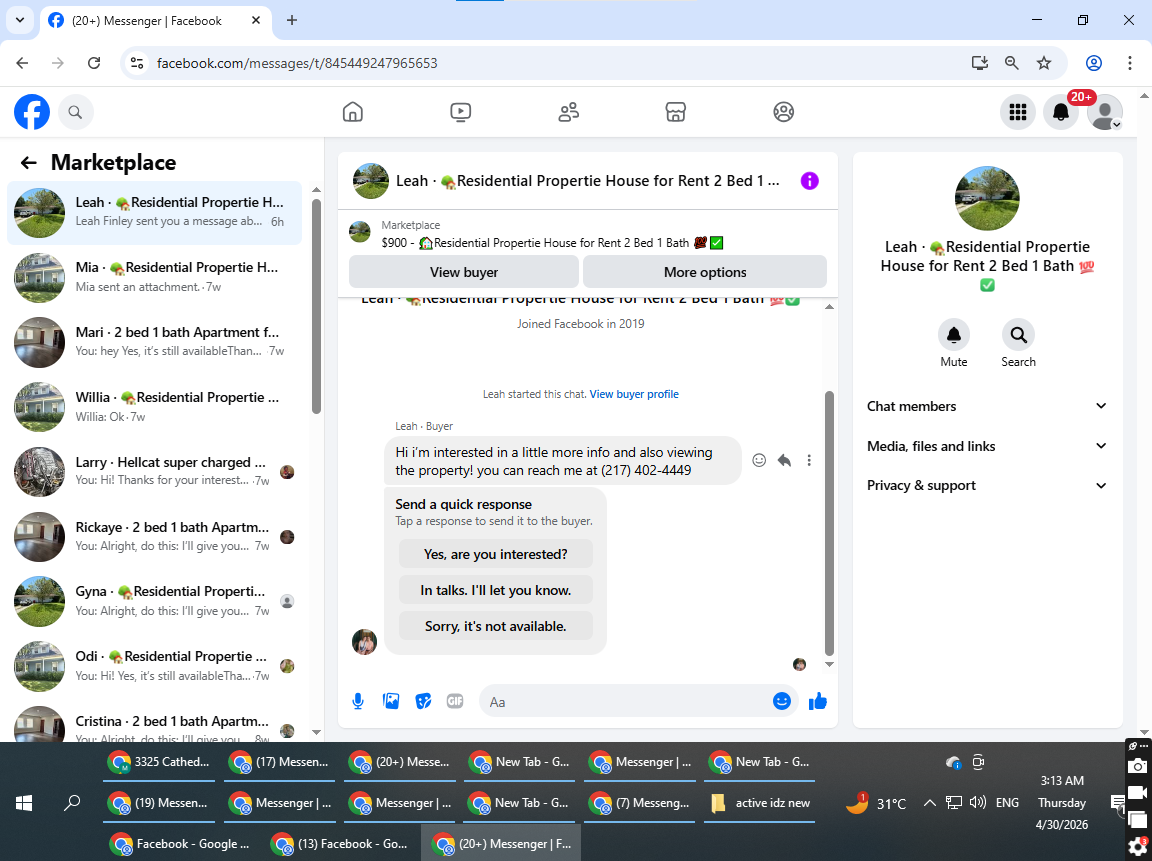Image resolution: width=1152 pixels, height=861 pixels.
Task: Click the chat list scrollbar
Action: click(317, 305)
